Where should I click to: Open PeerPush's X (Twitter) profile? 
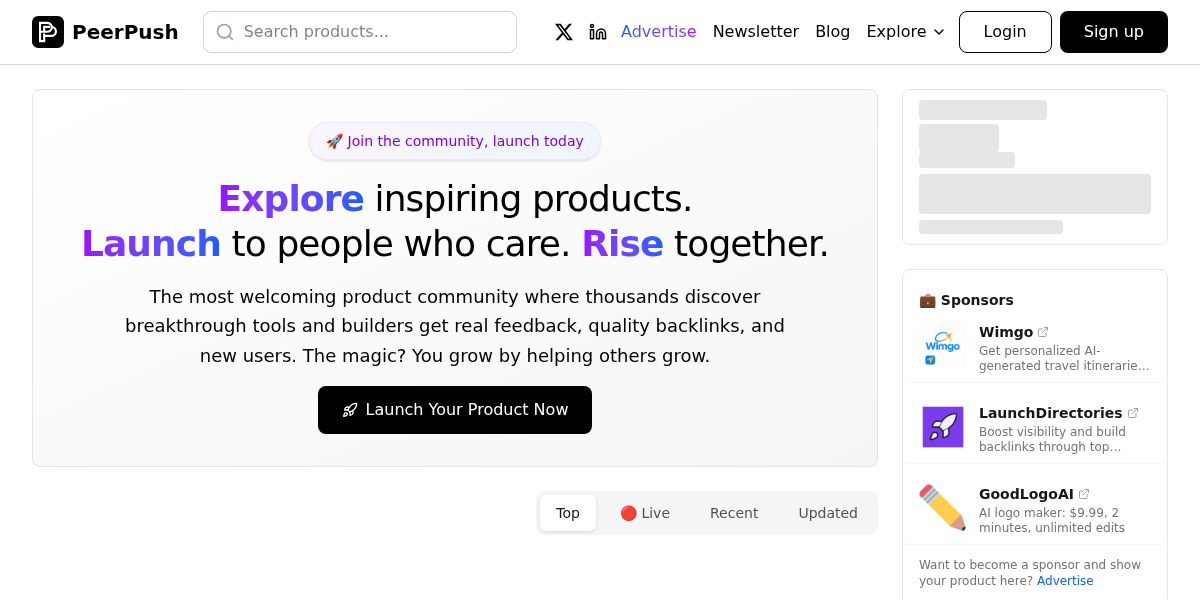click(563, 31)
